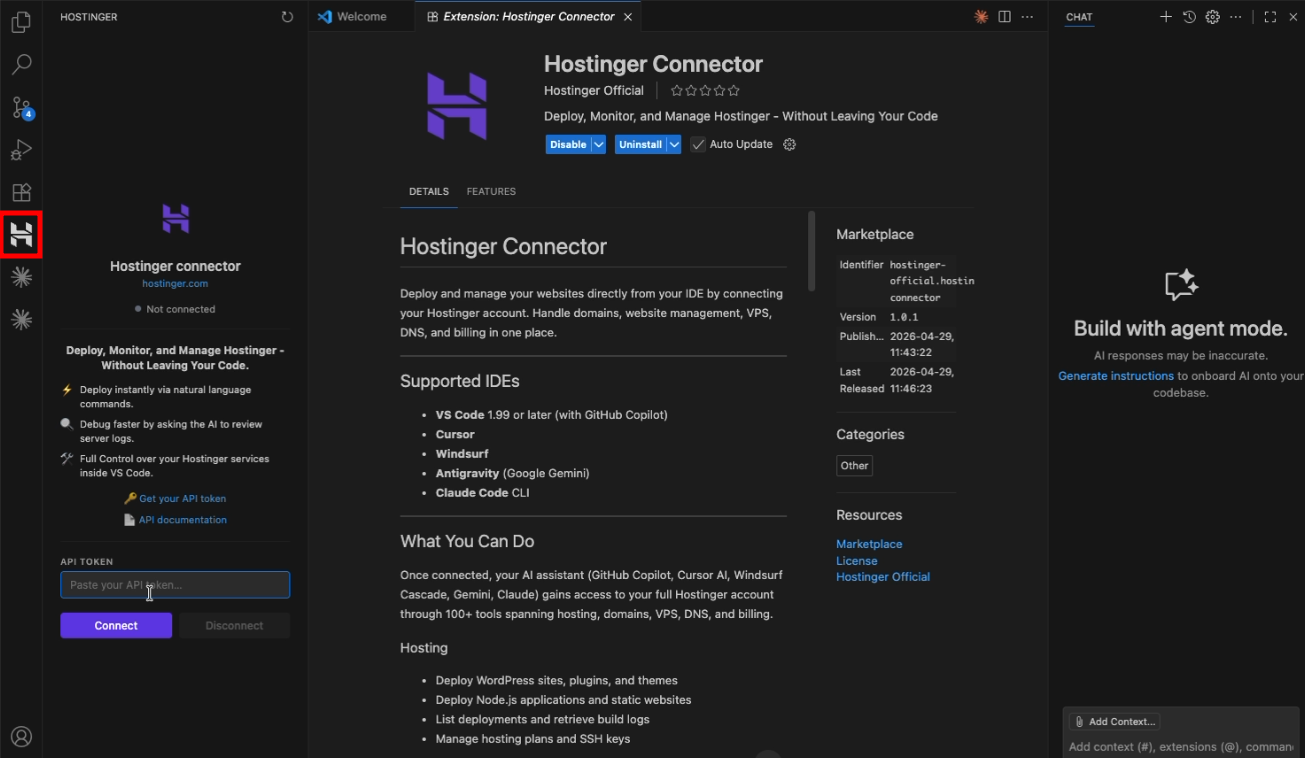This screenshot has width=1305, height=758.
Task: Refresh the Hostinger sidebar panel
Action: tap(287, 17)
